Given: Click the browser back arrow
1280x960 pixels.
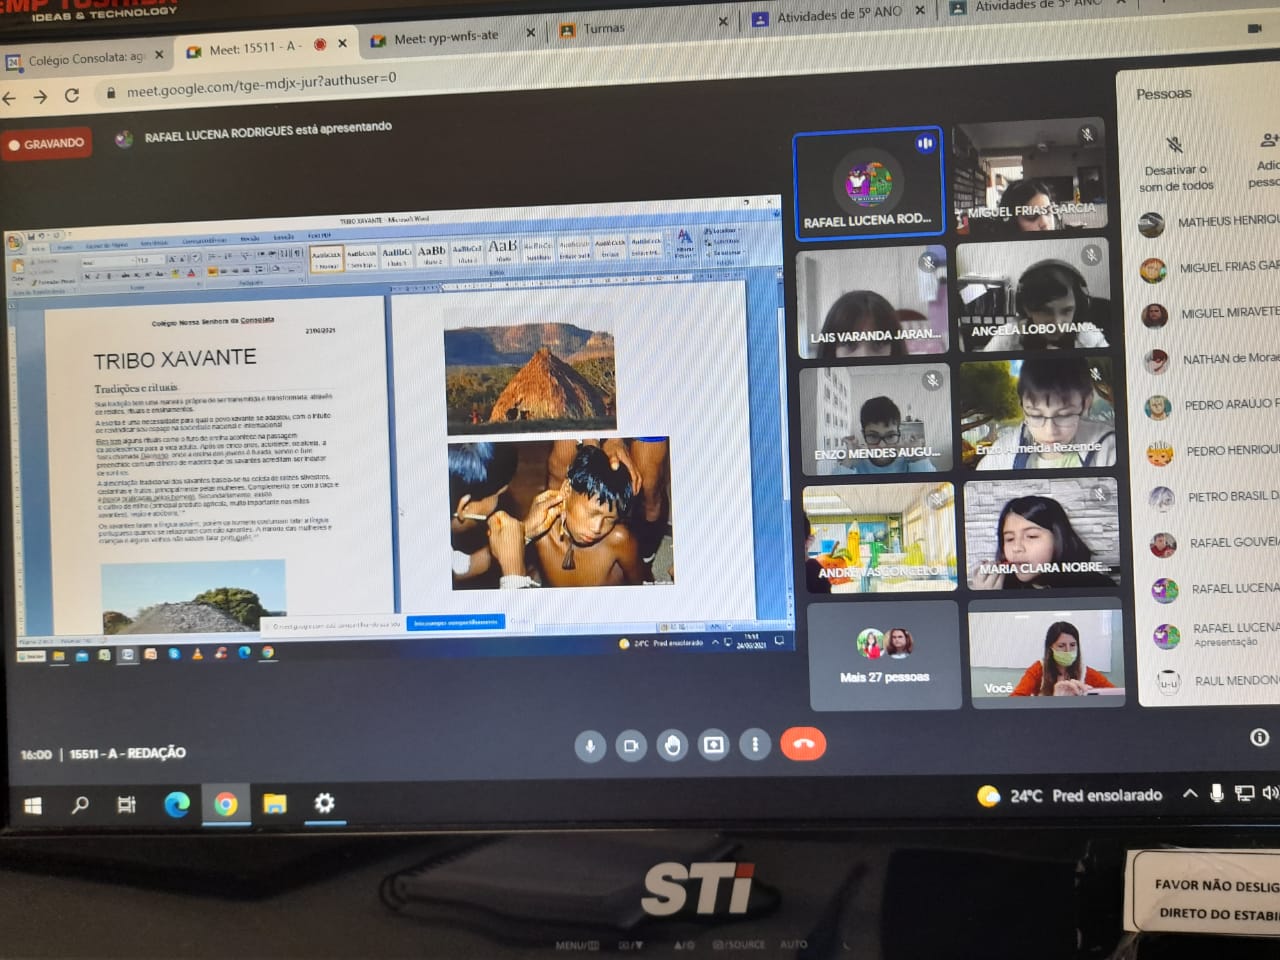Looking at the screenshot, I should pyautogui.click(x=9, y=98).
